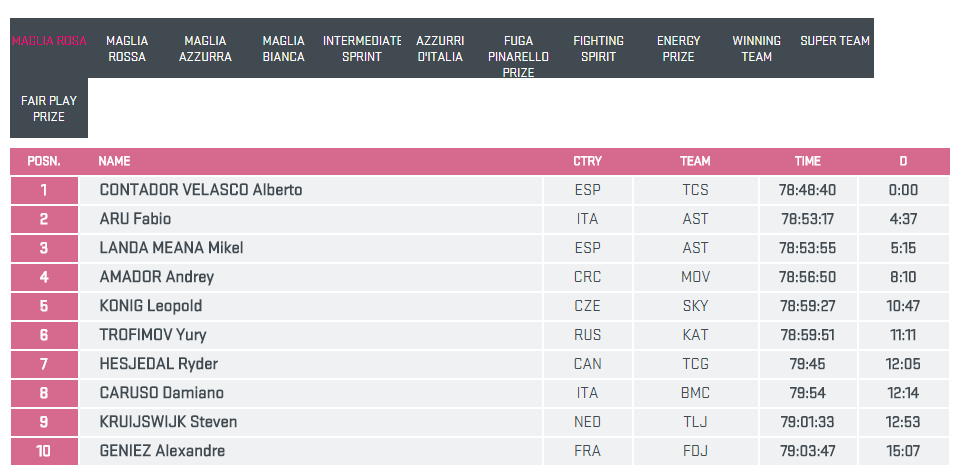Select the Maglia Azzurra tab

pyautogui.click(x=205, y=49)
